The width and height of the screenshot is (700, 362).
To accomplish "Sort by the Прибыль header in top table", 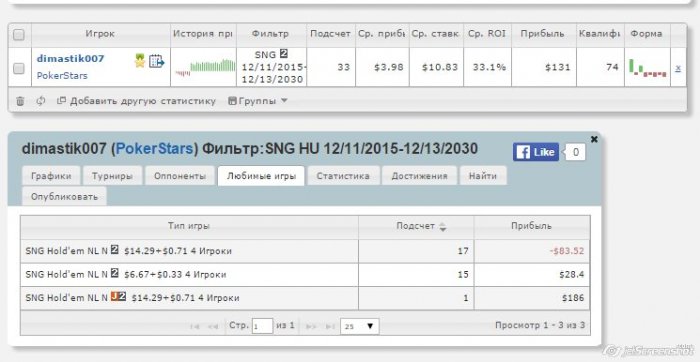I will [x=543, y=34].
